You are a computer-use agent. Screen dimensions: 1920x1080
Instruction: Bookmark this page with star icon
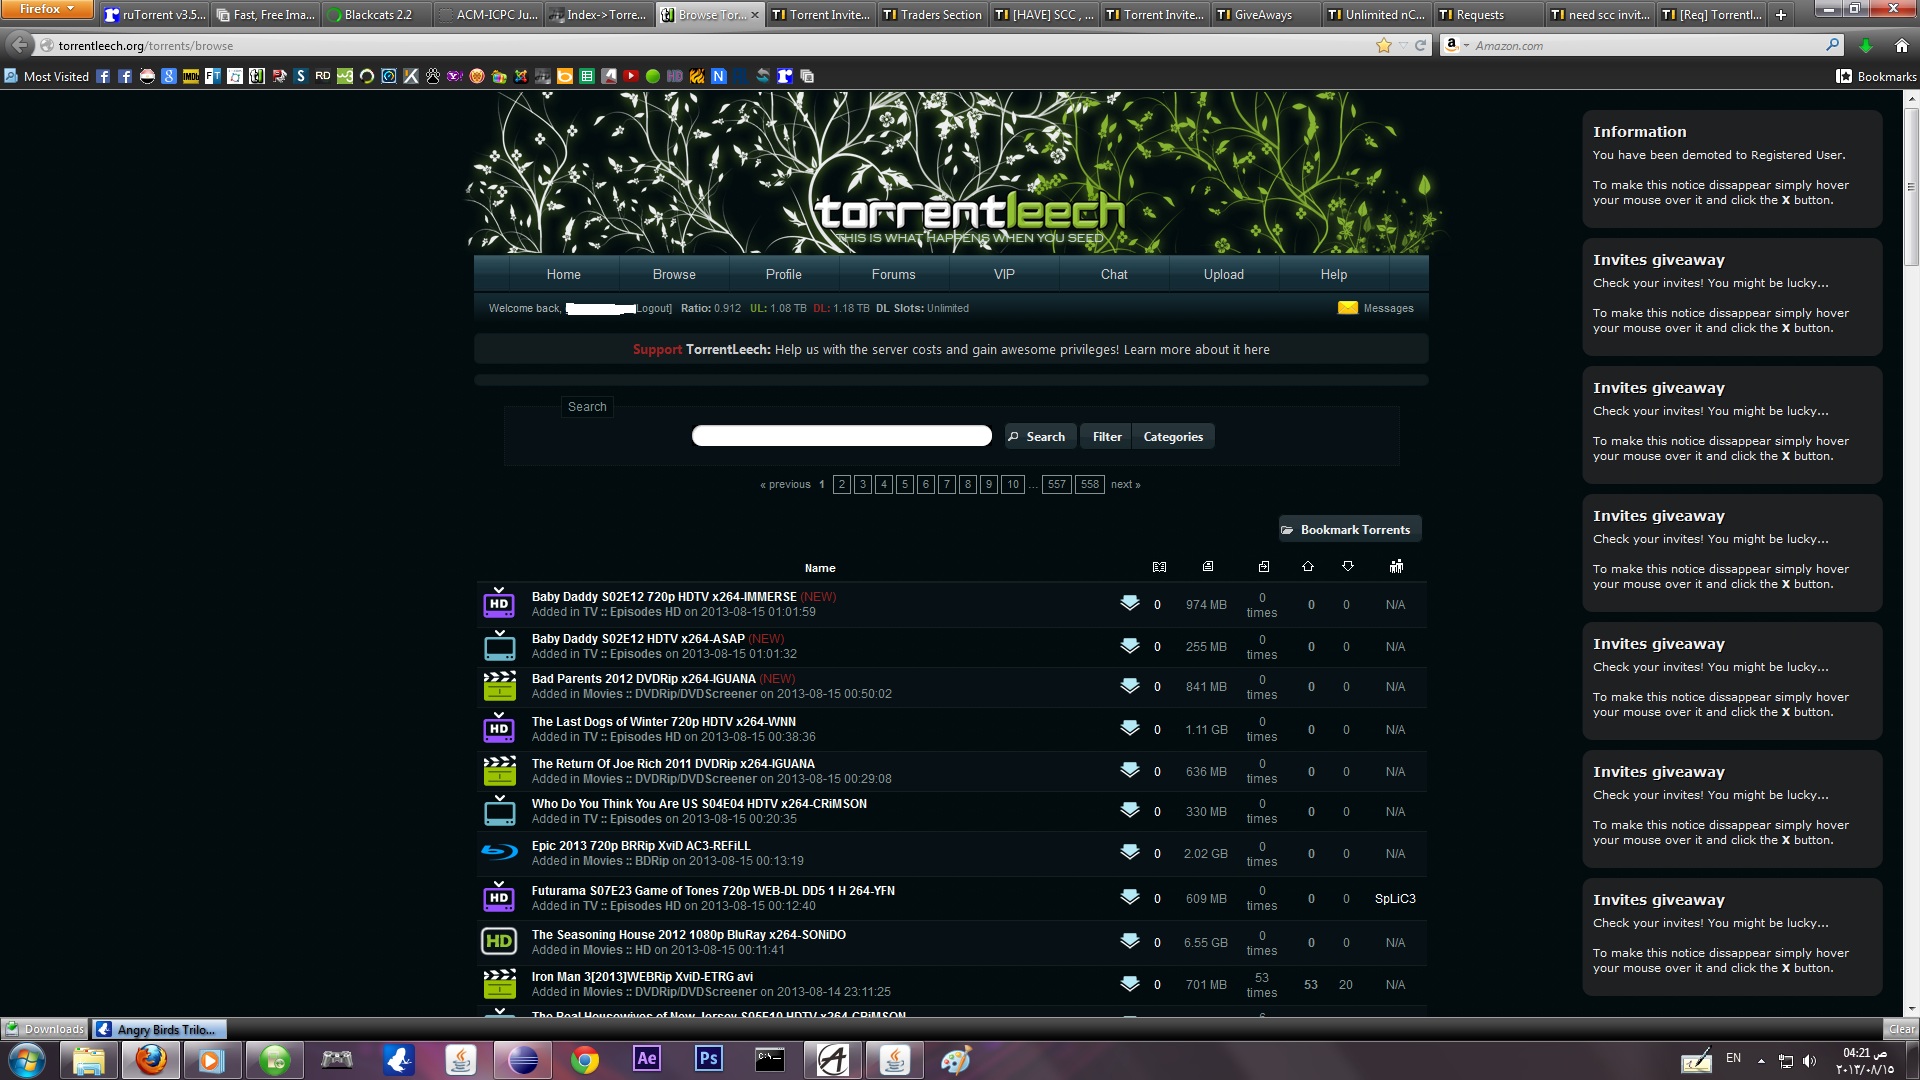point(1384,45)
